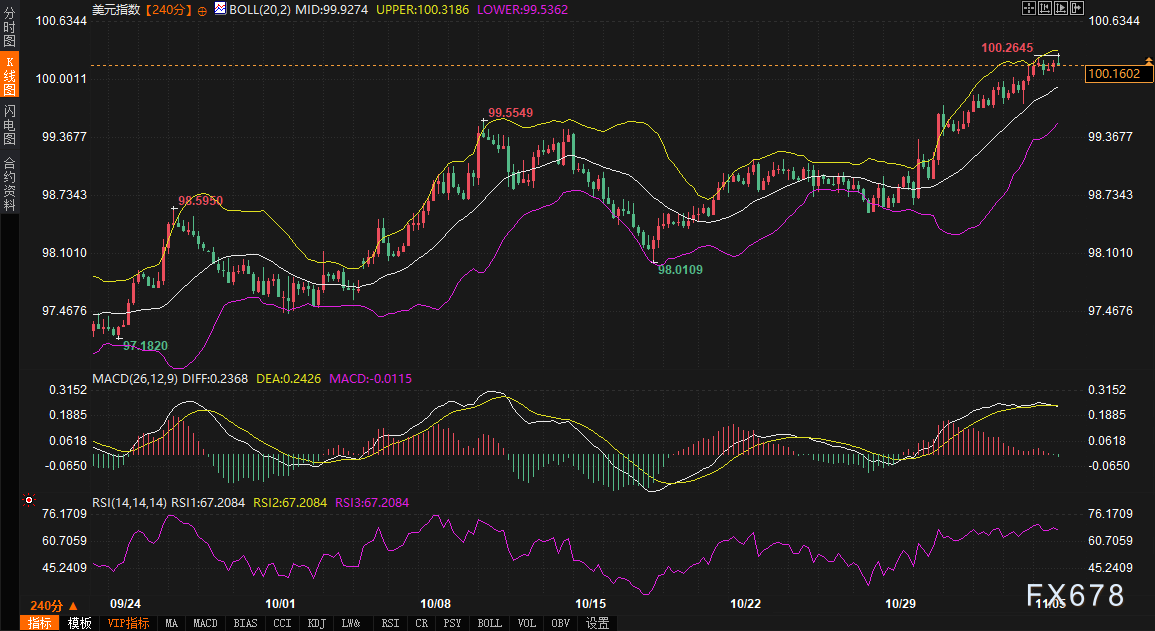Enable the VOL indicator in bottom bar
The height and width of the screenshot is (631, 1155).
click(526, 623)
